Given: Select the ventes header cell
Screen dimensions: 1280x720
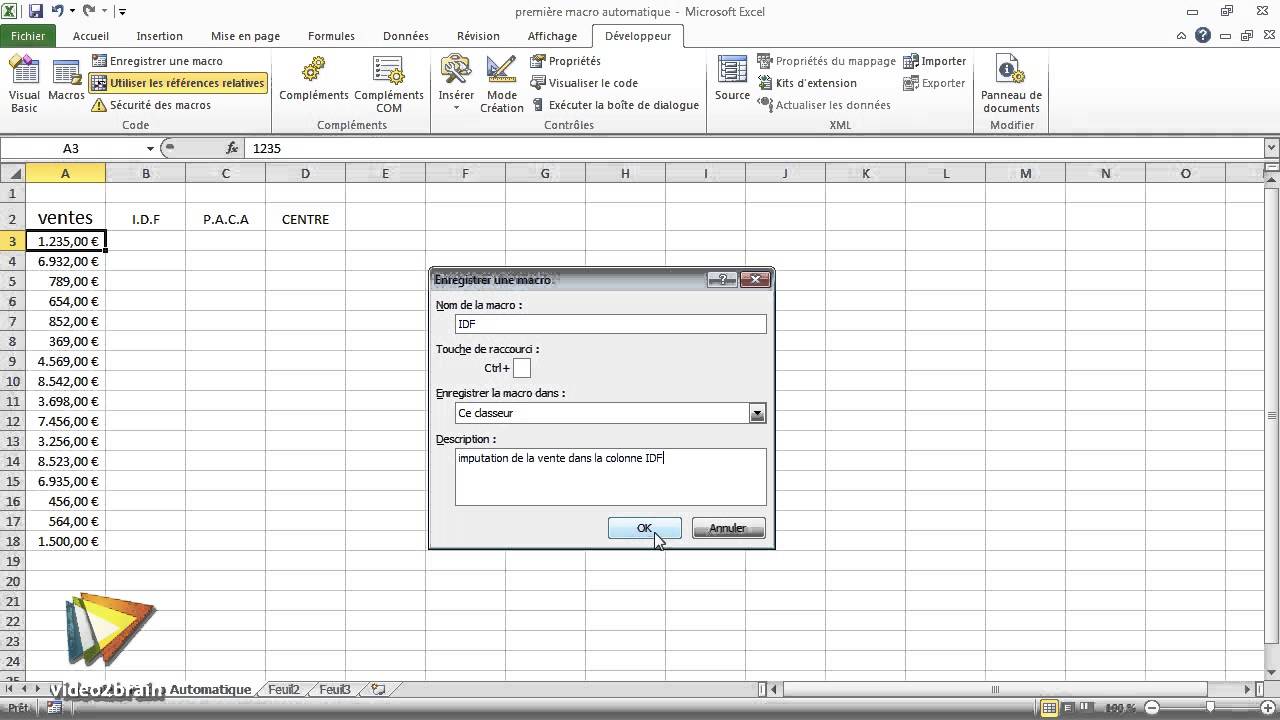Looking at the screenshot, I should tap(65, 217).
